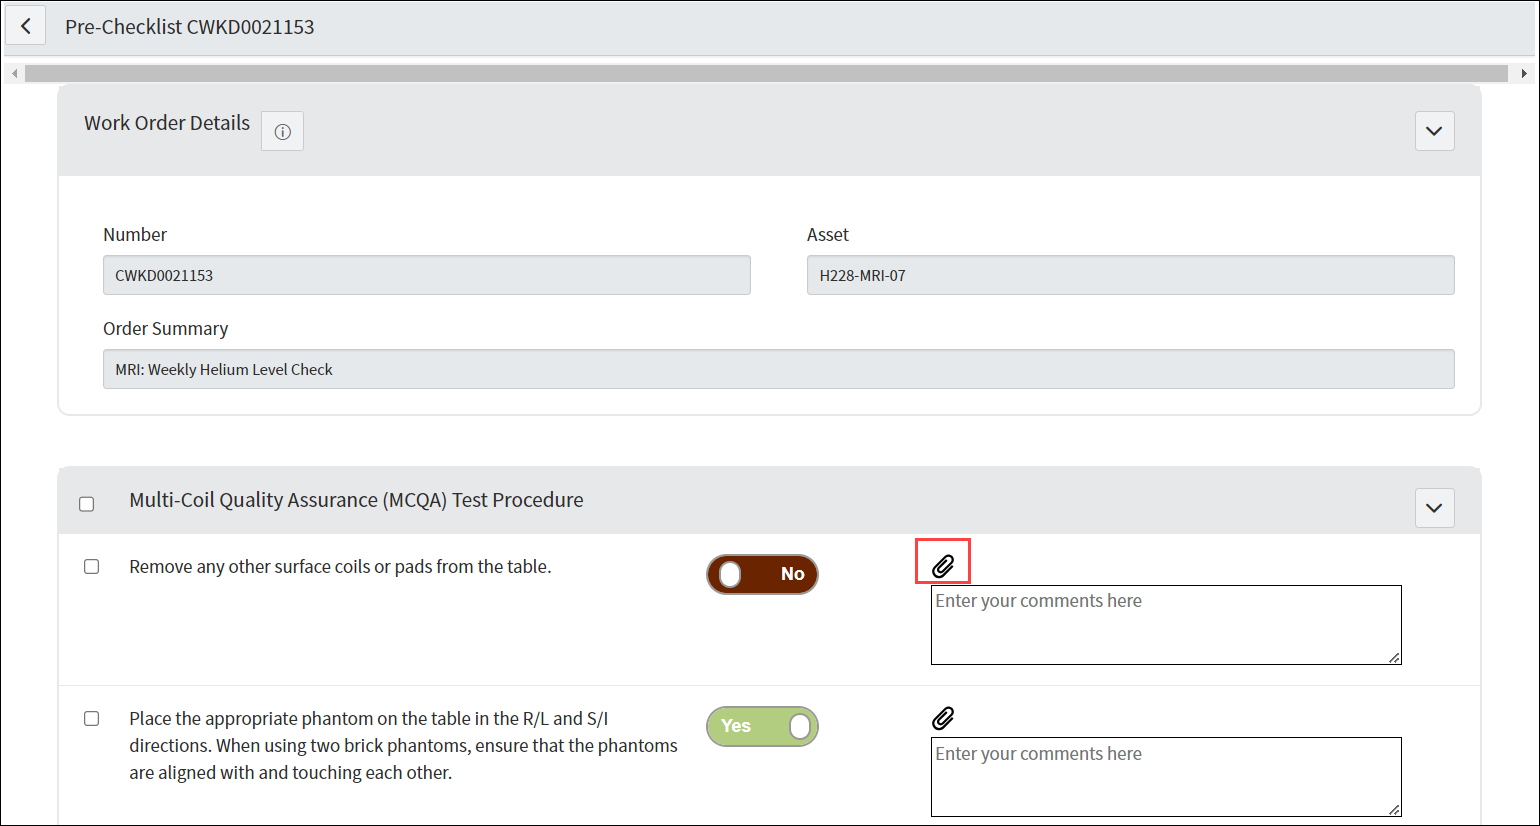The image size is (1540, 826).
Task: Collapse the MCQA Test Procedure section
Action: click(1434, 508)
